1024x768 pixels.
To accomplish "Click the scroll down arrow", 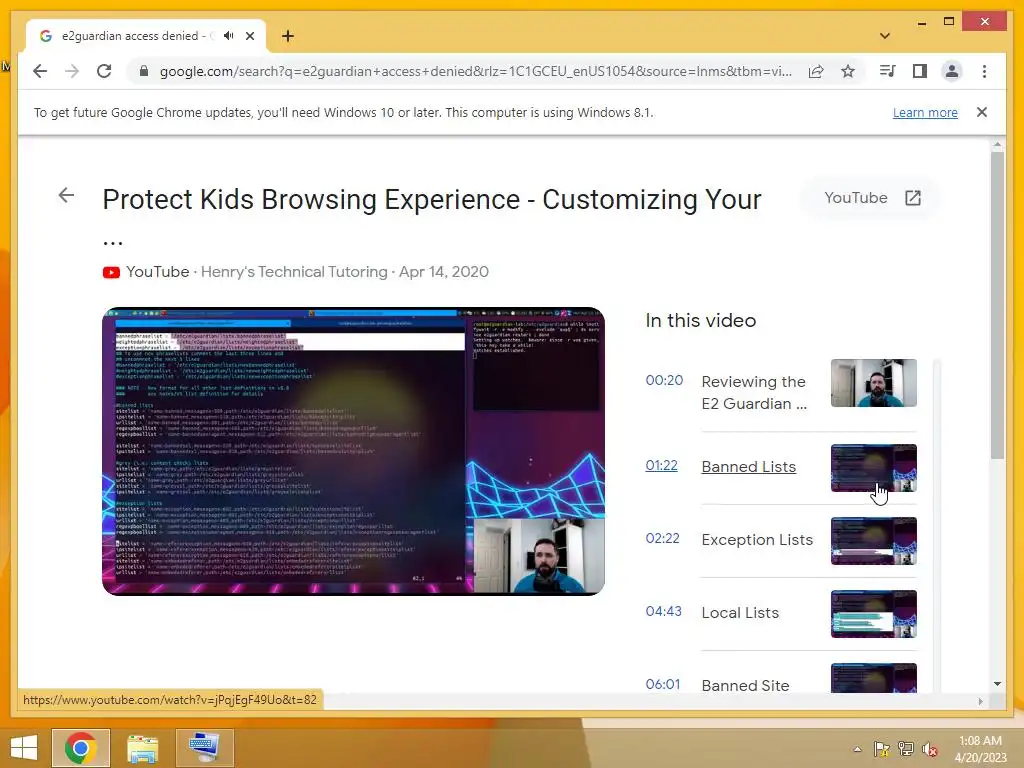I will [997, 684].
